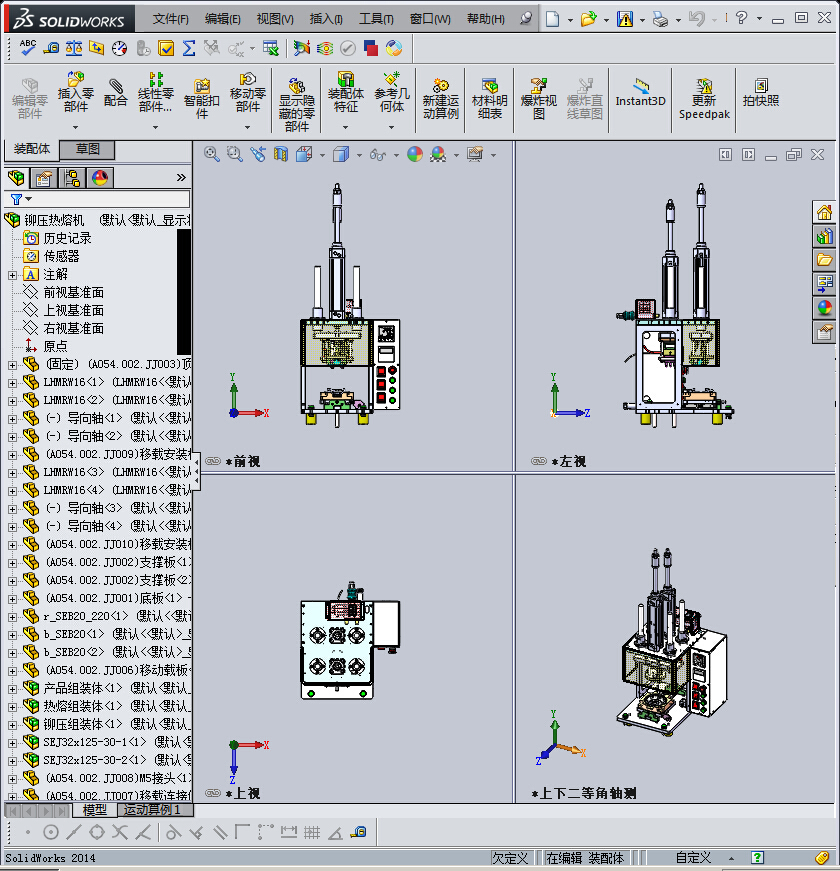
Task: Toggle link views icon beside 上视
Action: click(x=213, y=793)
